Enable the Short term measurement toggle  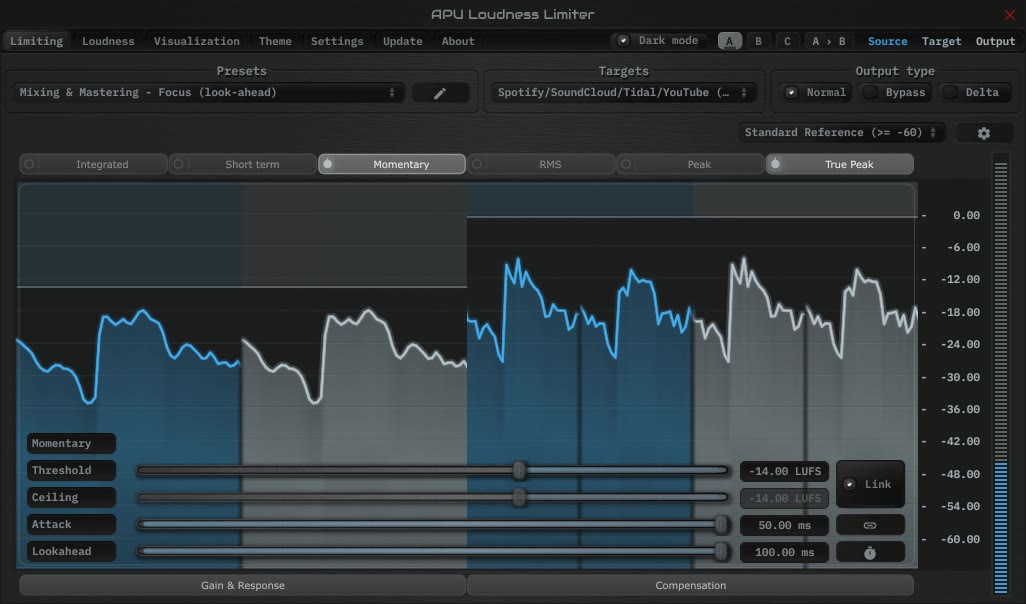click(243, 164)
